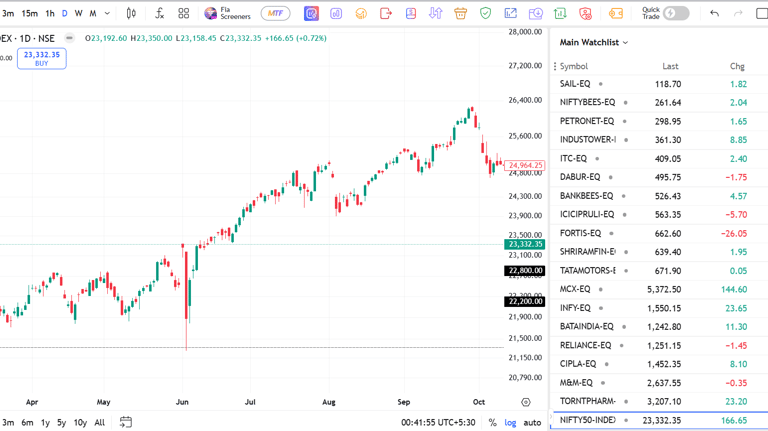
Task: Select MCX-EQ in the watchlist
Action: pyautogui.click(x=659, y=289)
